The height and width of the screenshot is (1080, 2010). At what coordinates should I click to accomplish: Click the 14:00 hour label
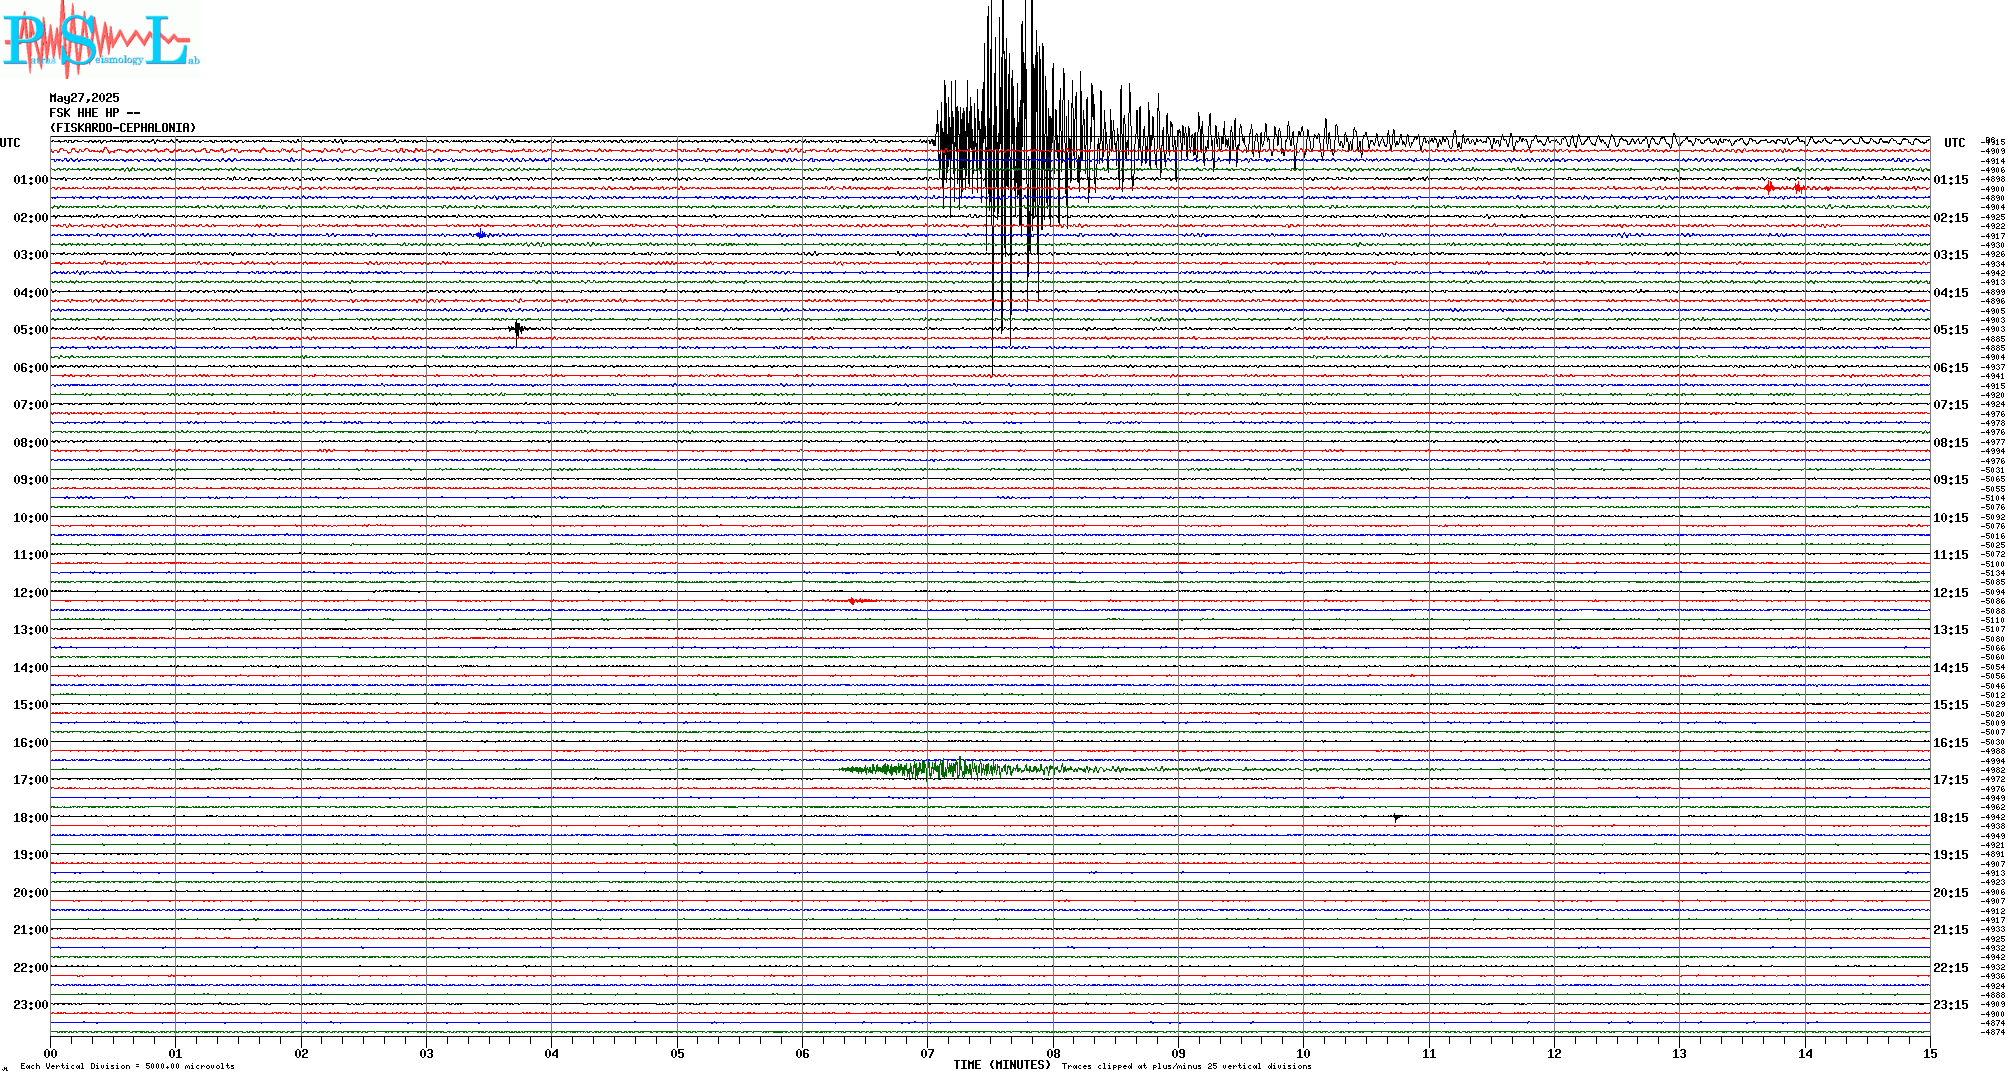[x=30, y=668]
